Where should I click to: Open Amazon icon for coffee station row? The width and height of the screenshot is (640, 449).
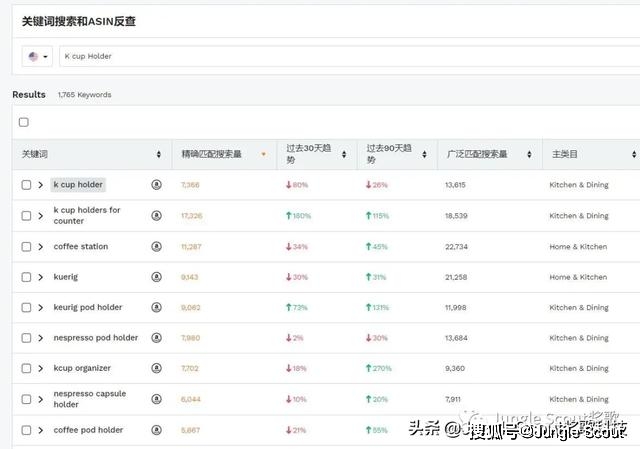point(156,247)
